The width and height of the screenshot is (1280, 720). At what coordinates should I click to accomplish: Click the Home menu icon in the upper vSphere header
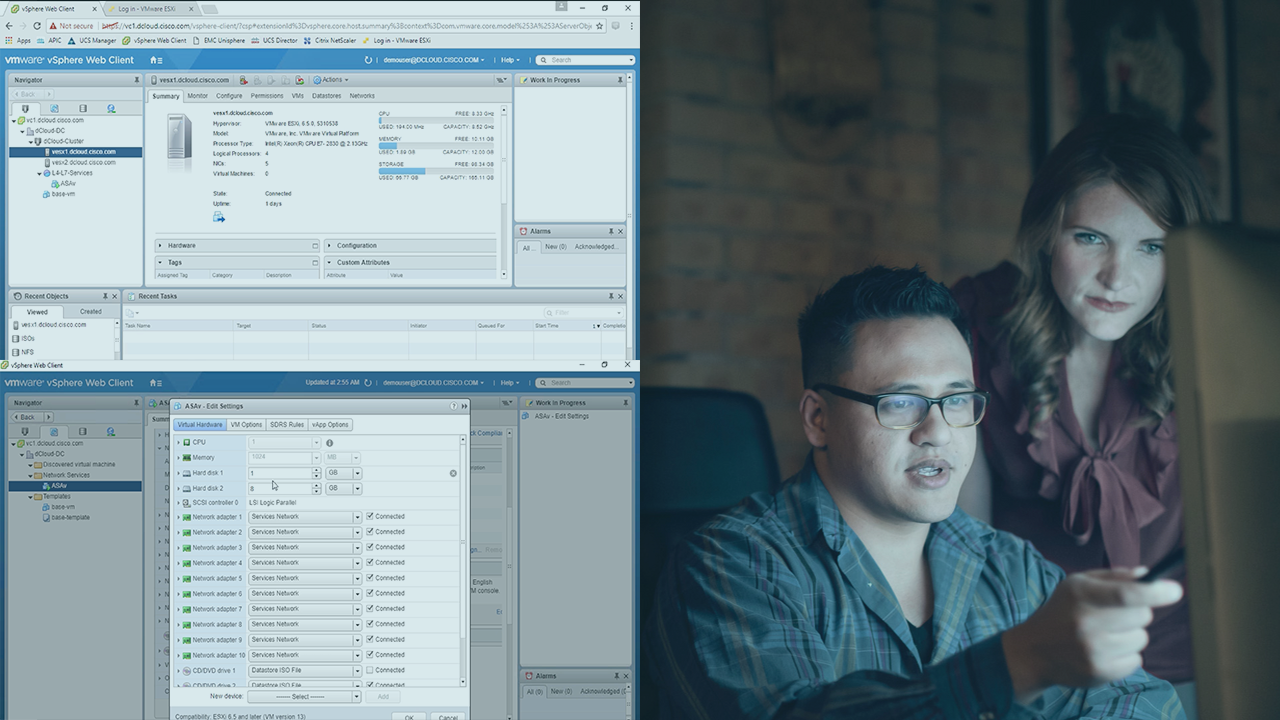pyautogui.click(x=155, y=60)
